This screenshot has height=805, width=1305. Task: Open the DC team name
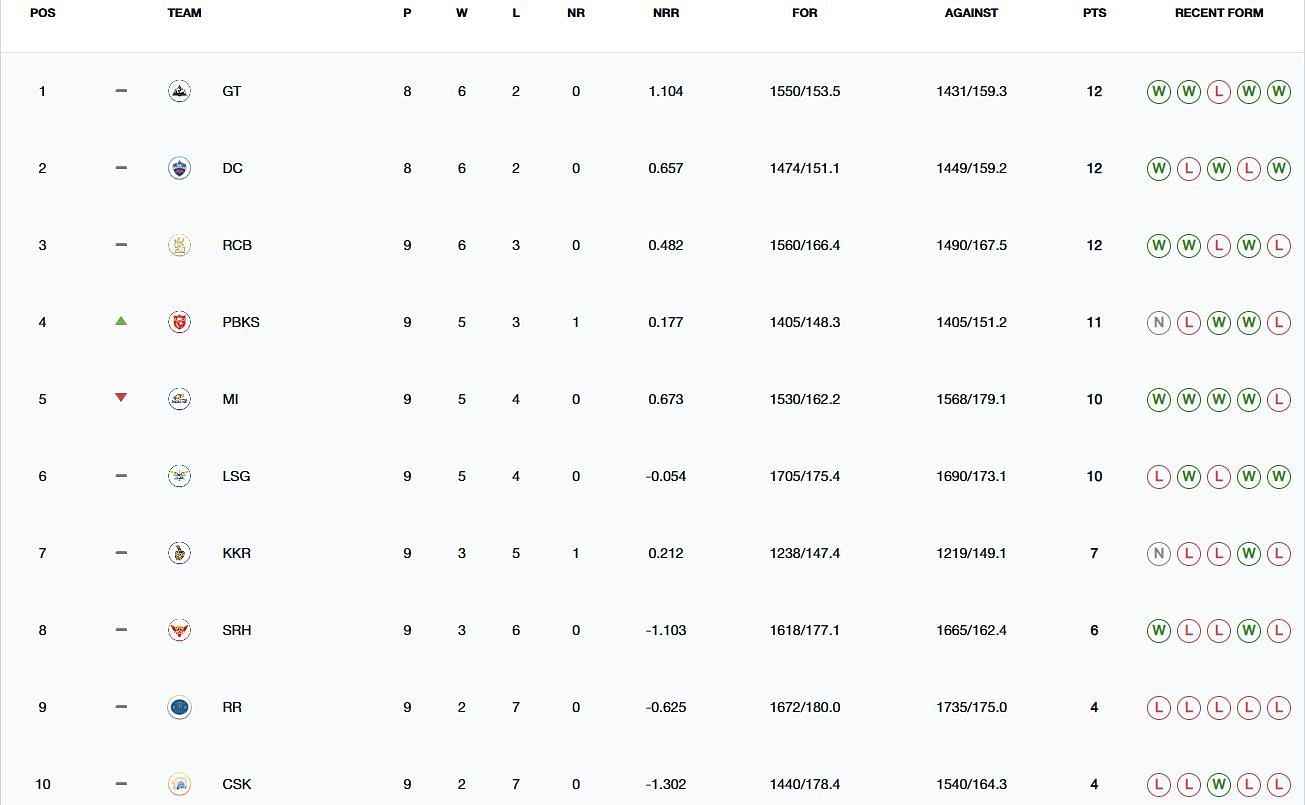click(232, 168)
